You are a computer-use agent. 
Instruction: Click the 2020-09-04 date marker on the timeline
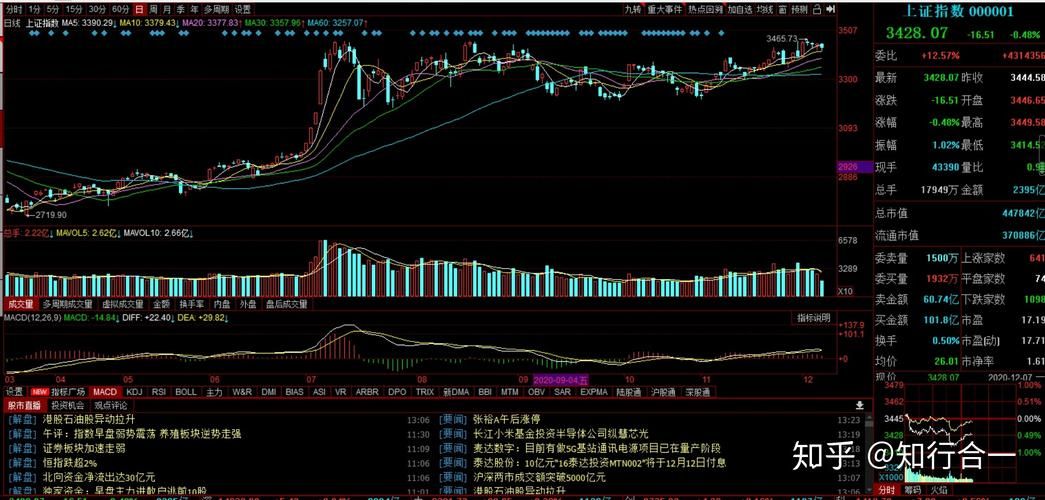point(560,380)
